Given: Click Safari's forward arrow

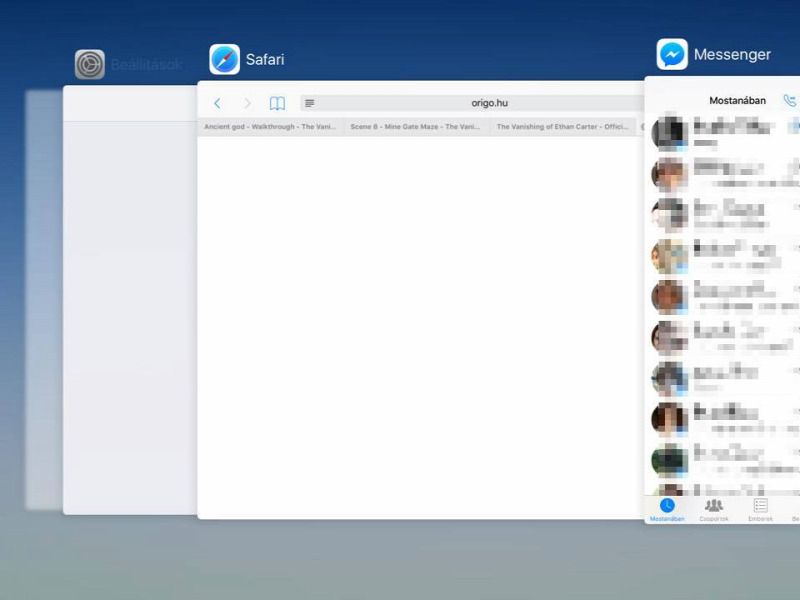Looking at the screenshot, I should 247,104.
